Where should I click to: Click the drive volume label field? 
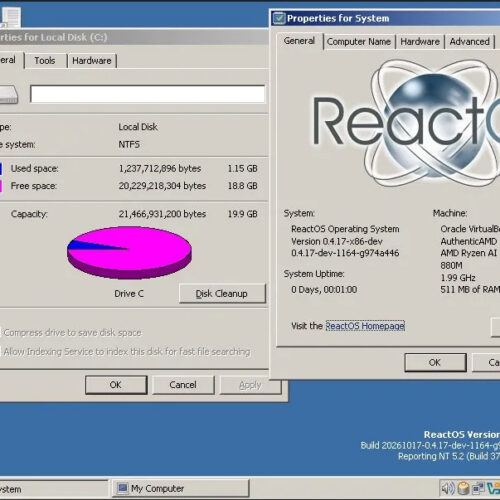[x=147, y=94]
